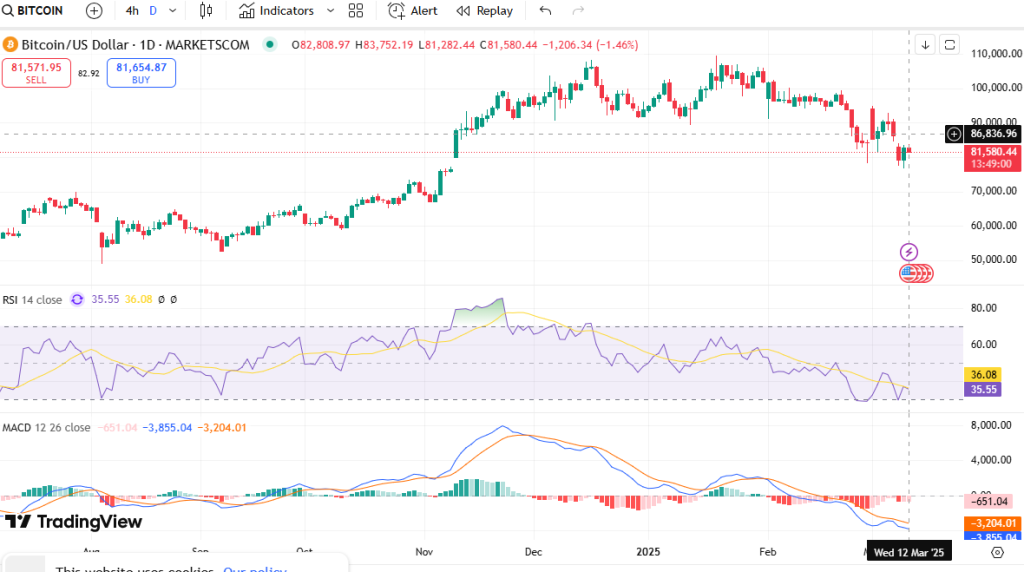Create an Alert
This screenshot has width=1024, height=572.
pyautogui.click(x=413, y=10)
